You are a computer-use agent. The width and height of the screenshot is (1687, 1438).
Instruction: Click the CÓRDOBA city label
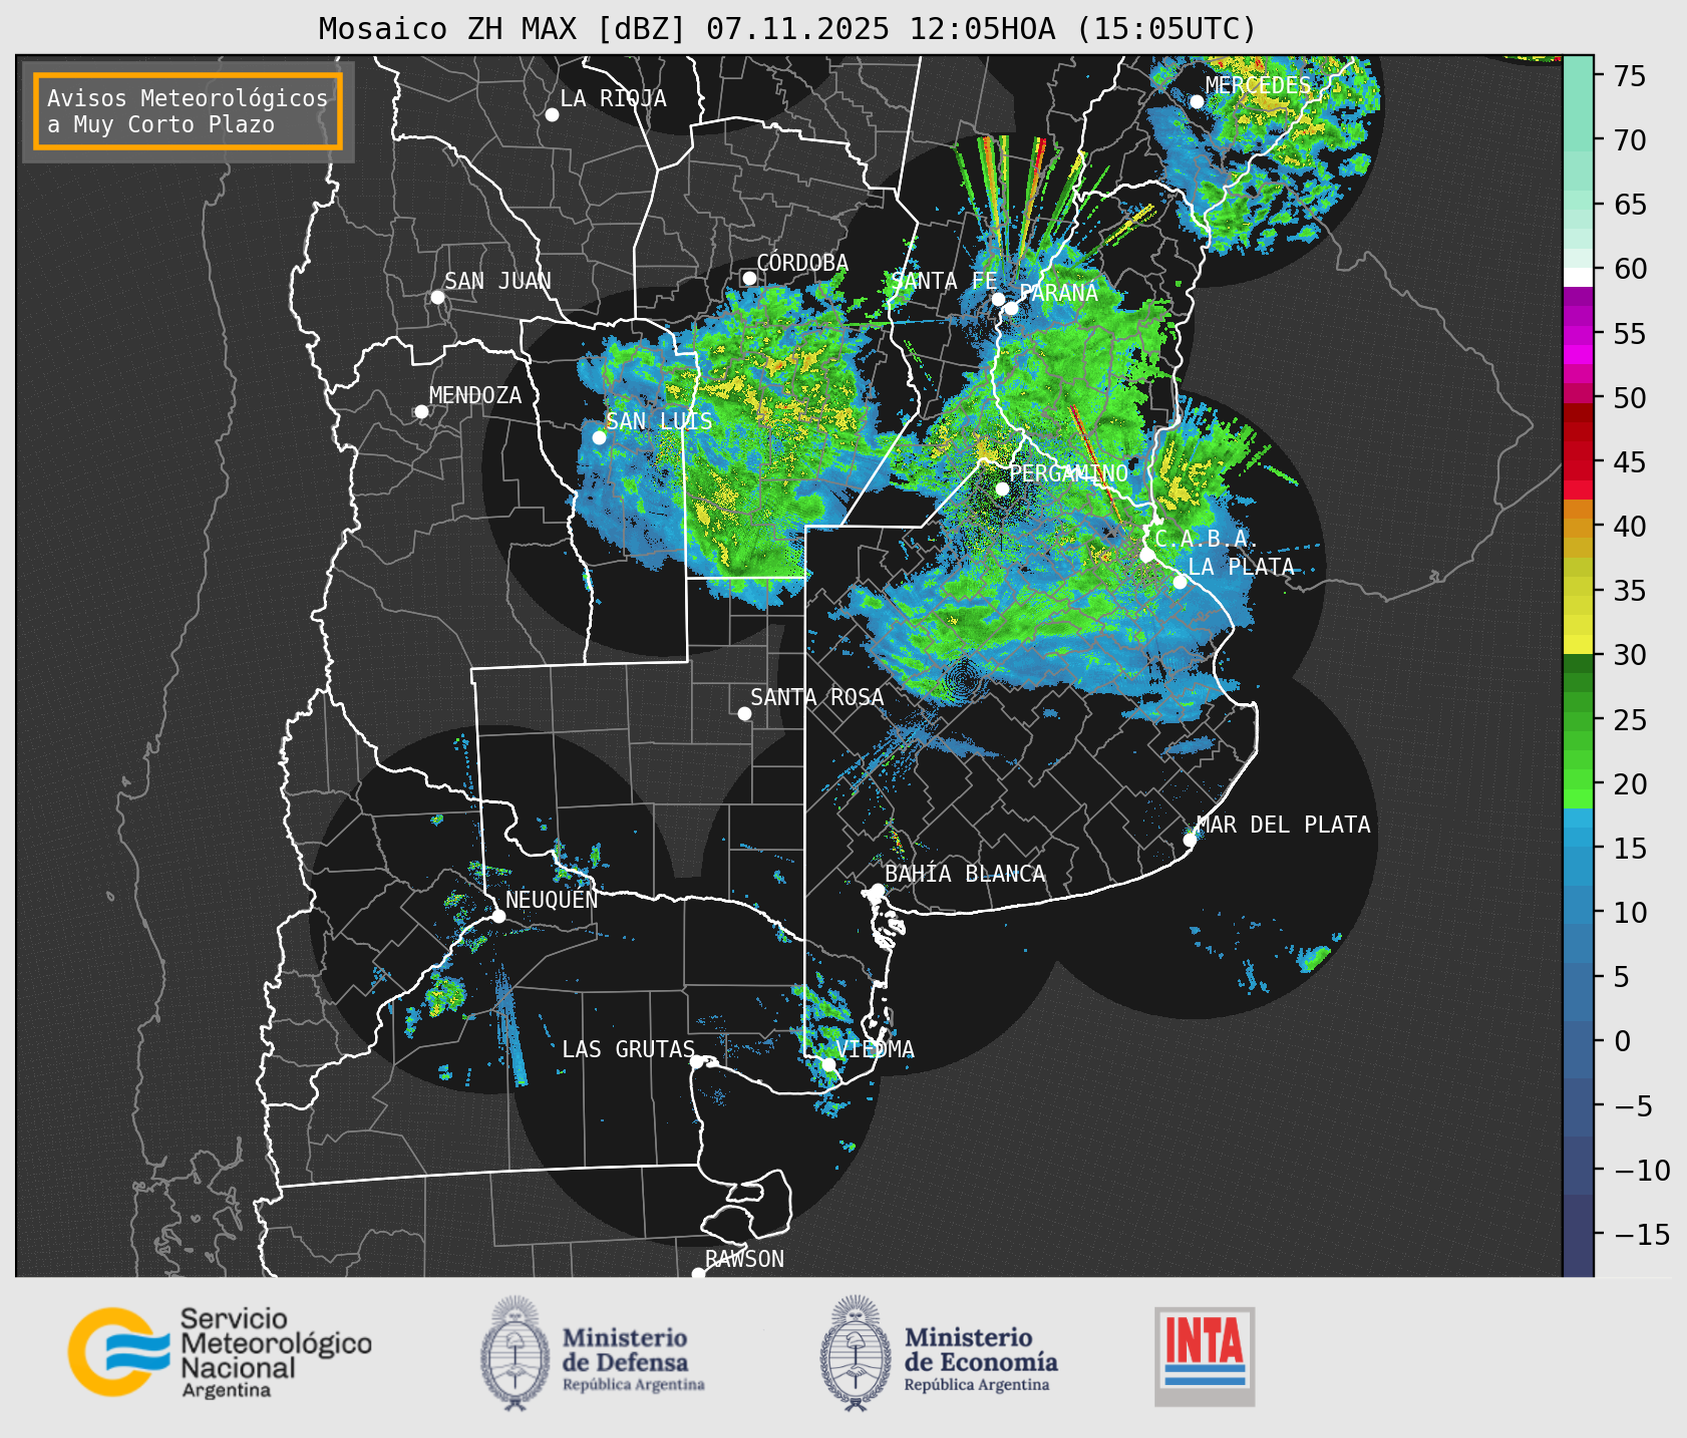[x=802, y=262]
